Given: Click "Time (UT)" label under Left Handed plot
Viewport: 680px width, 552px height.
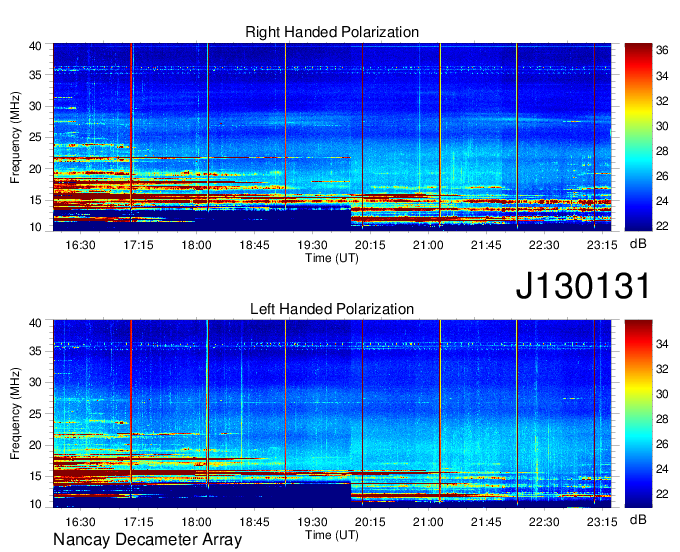Looking at the screenshot, I should pos(332,535).
